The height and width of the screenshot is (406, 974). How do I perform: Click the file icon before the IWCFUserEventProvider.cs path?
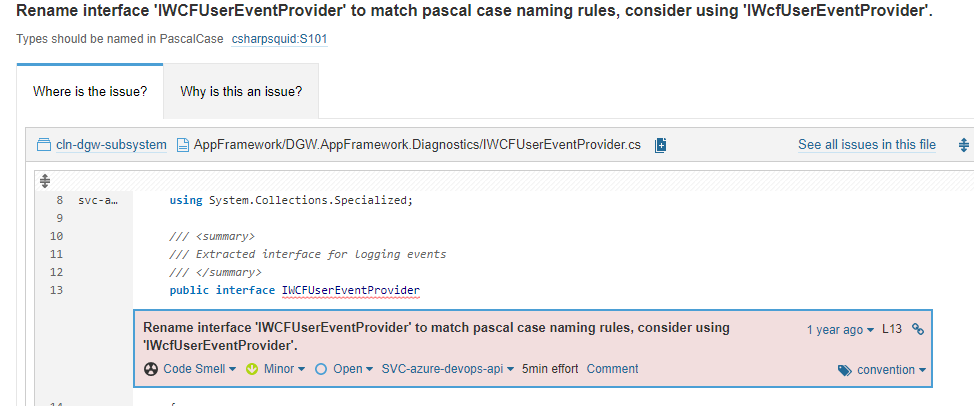pyautogui.click(x=183, y=145)
